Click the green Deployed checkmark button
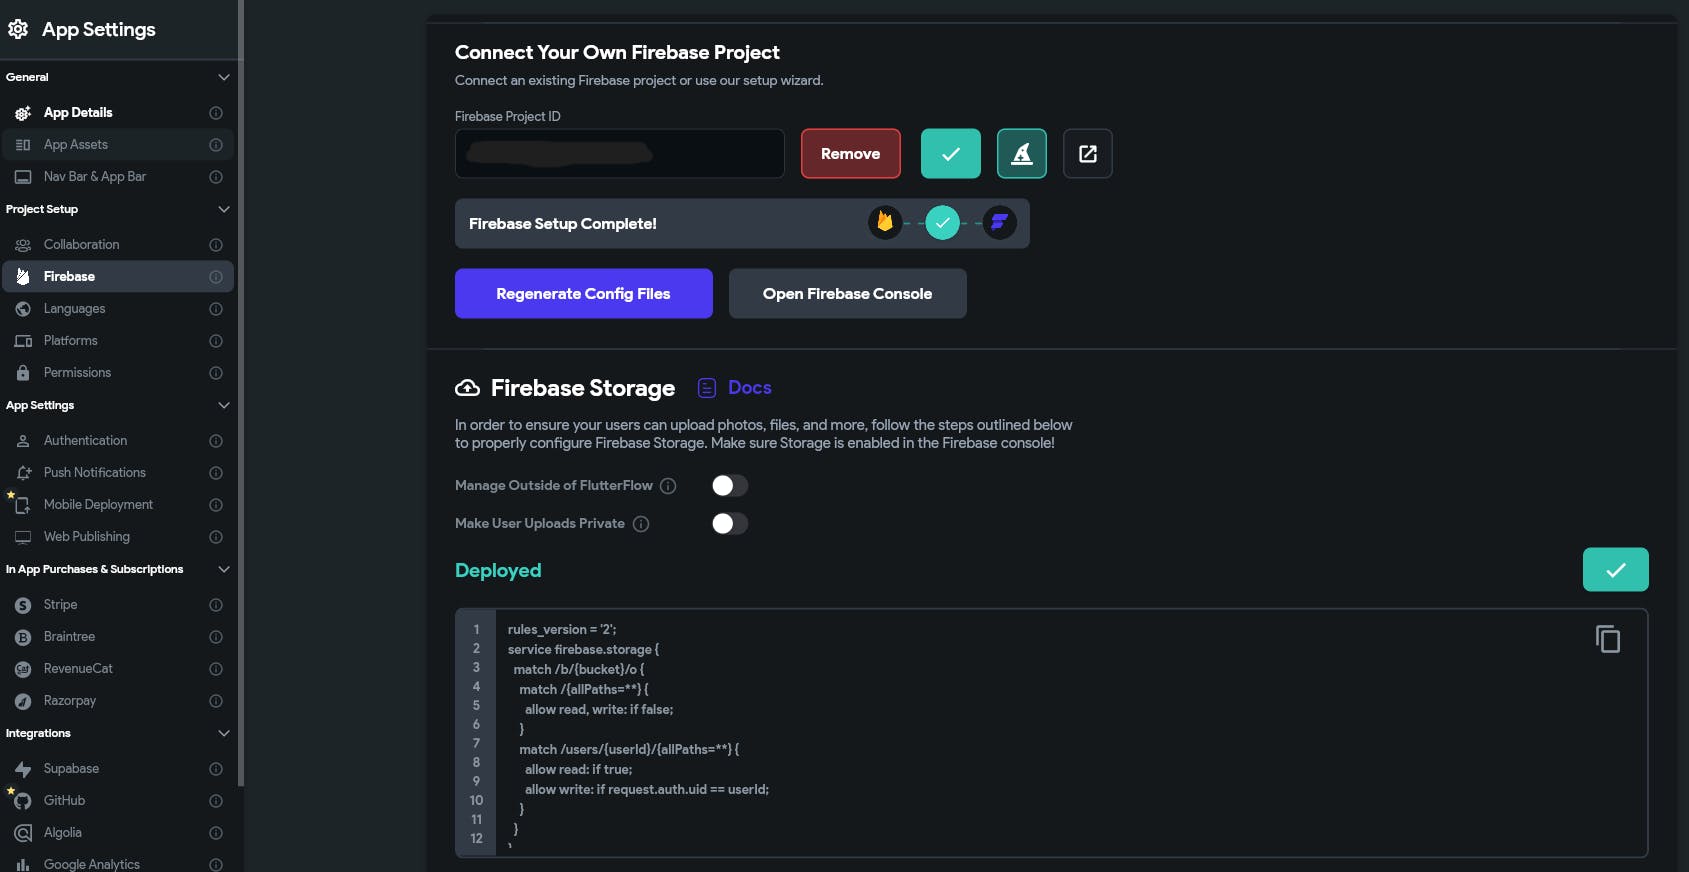This screenshot has height=872, width=1689. pyautogui.click(x=1615, y=570)
